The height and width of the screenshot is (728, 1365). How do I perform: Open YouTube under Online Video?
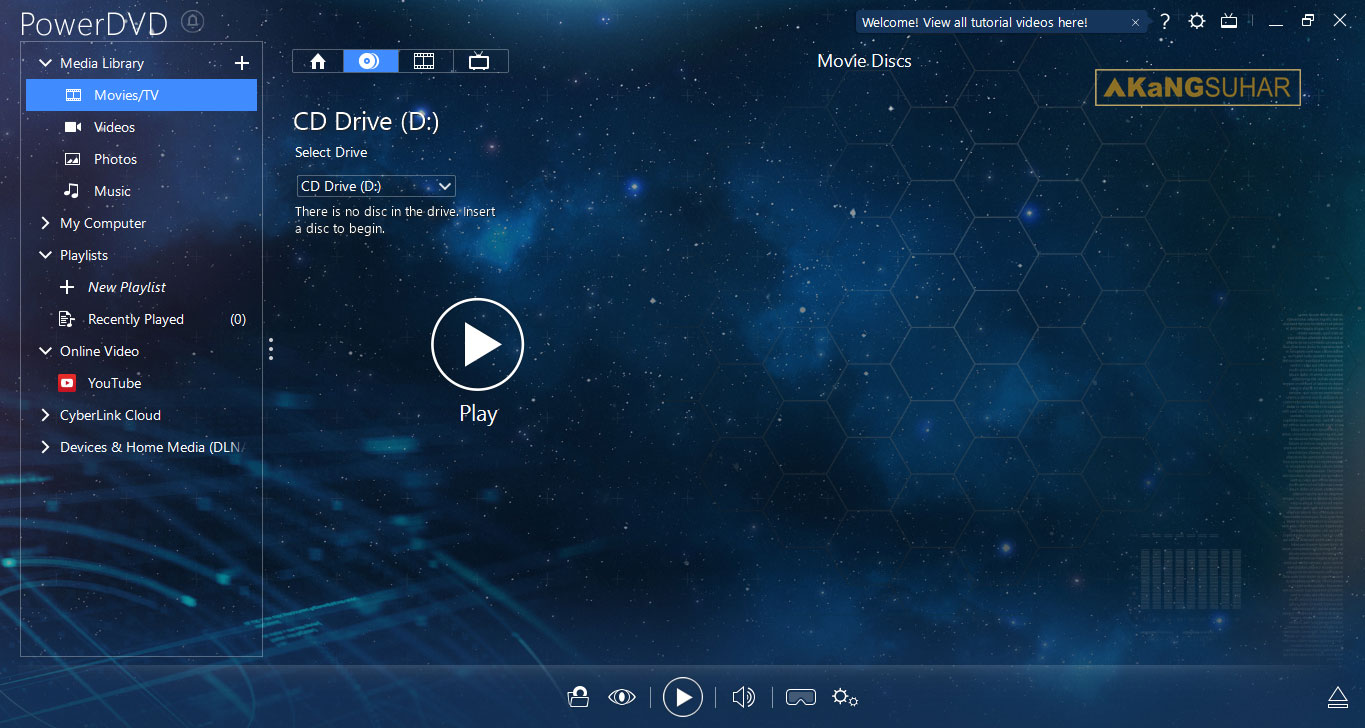tap(141, 383)
